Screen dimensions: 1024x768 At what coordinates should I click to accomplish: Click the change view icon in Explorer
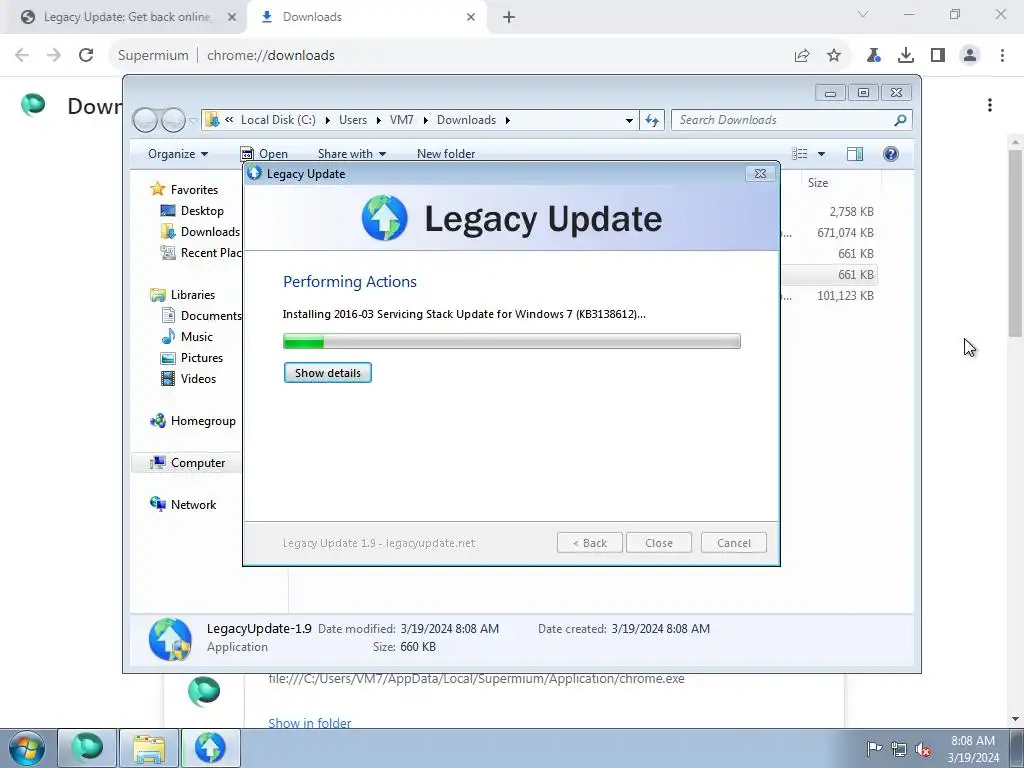pos(800,154)
